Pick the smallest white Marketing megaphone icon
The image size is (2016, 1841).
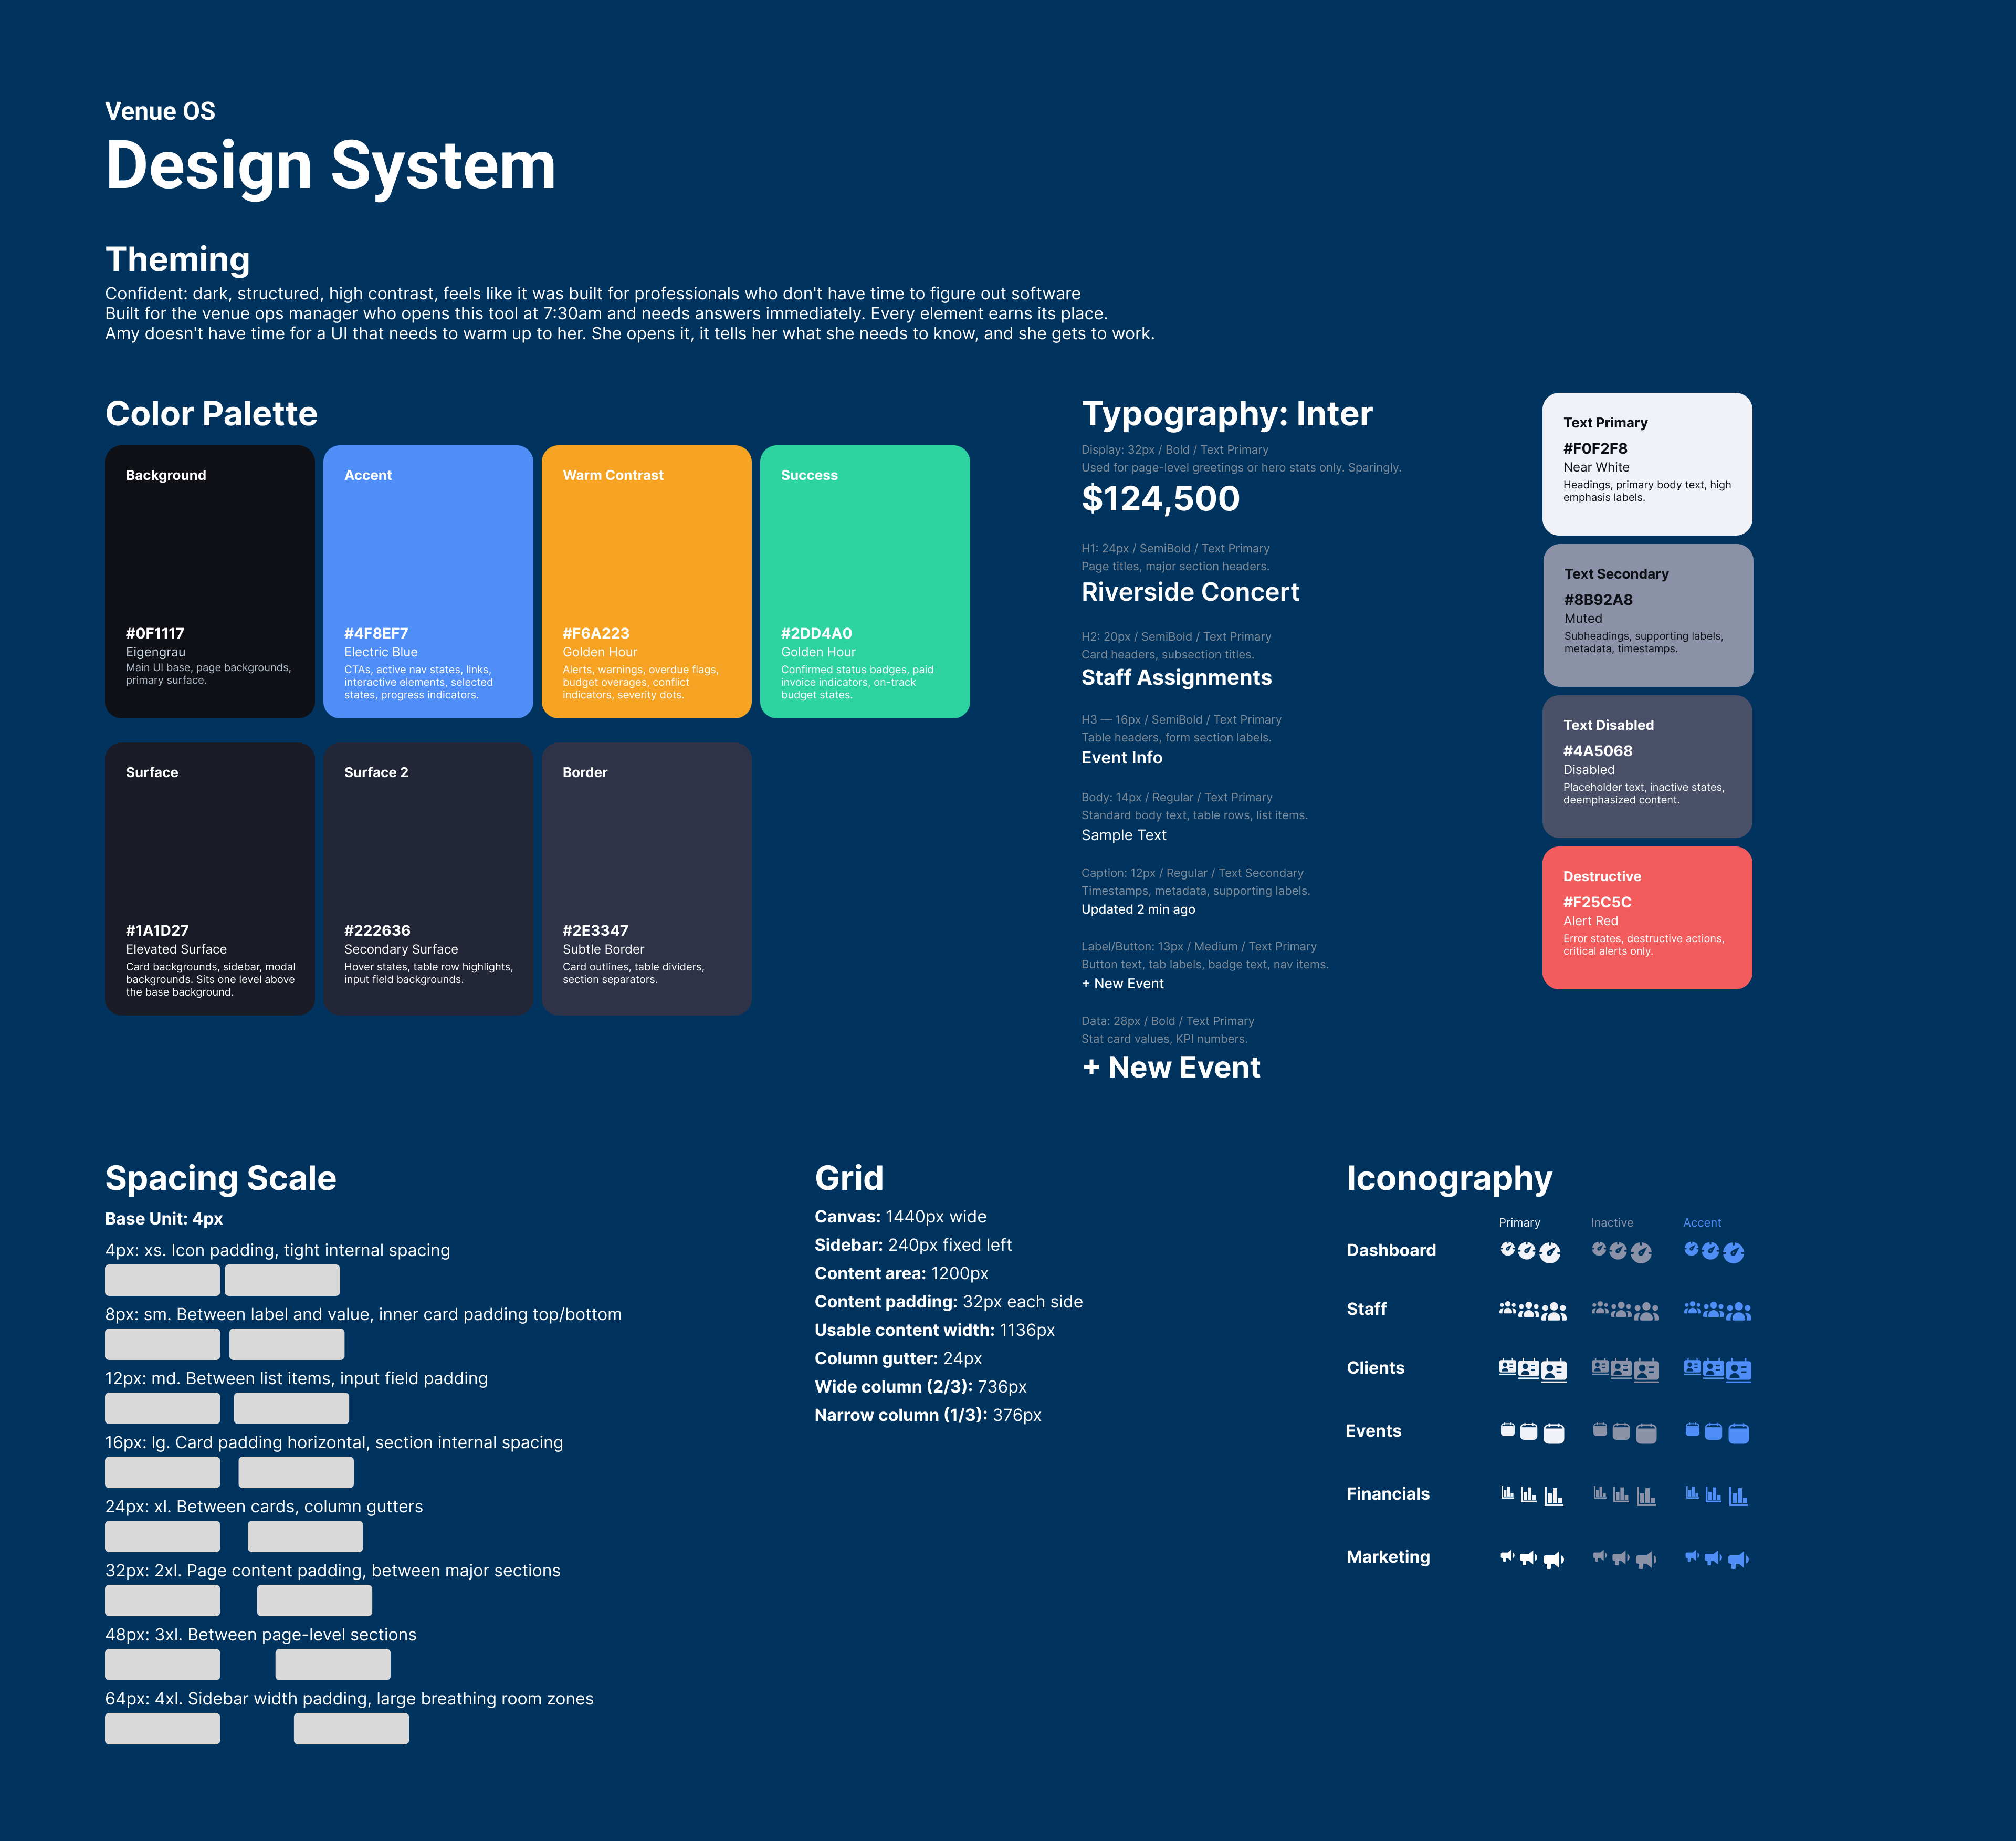(x=1507, y=1556)
